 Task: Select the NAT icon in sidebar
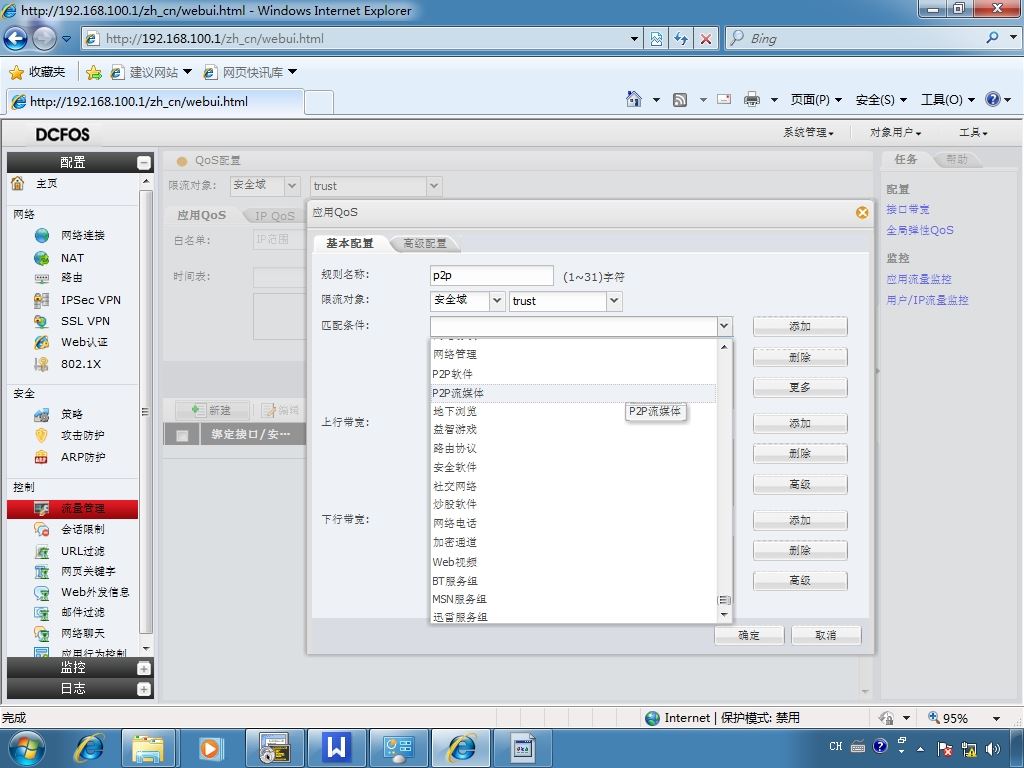pyautogui.click(x=42, y=258)
